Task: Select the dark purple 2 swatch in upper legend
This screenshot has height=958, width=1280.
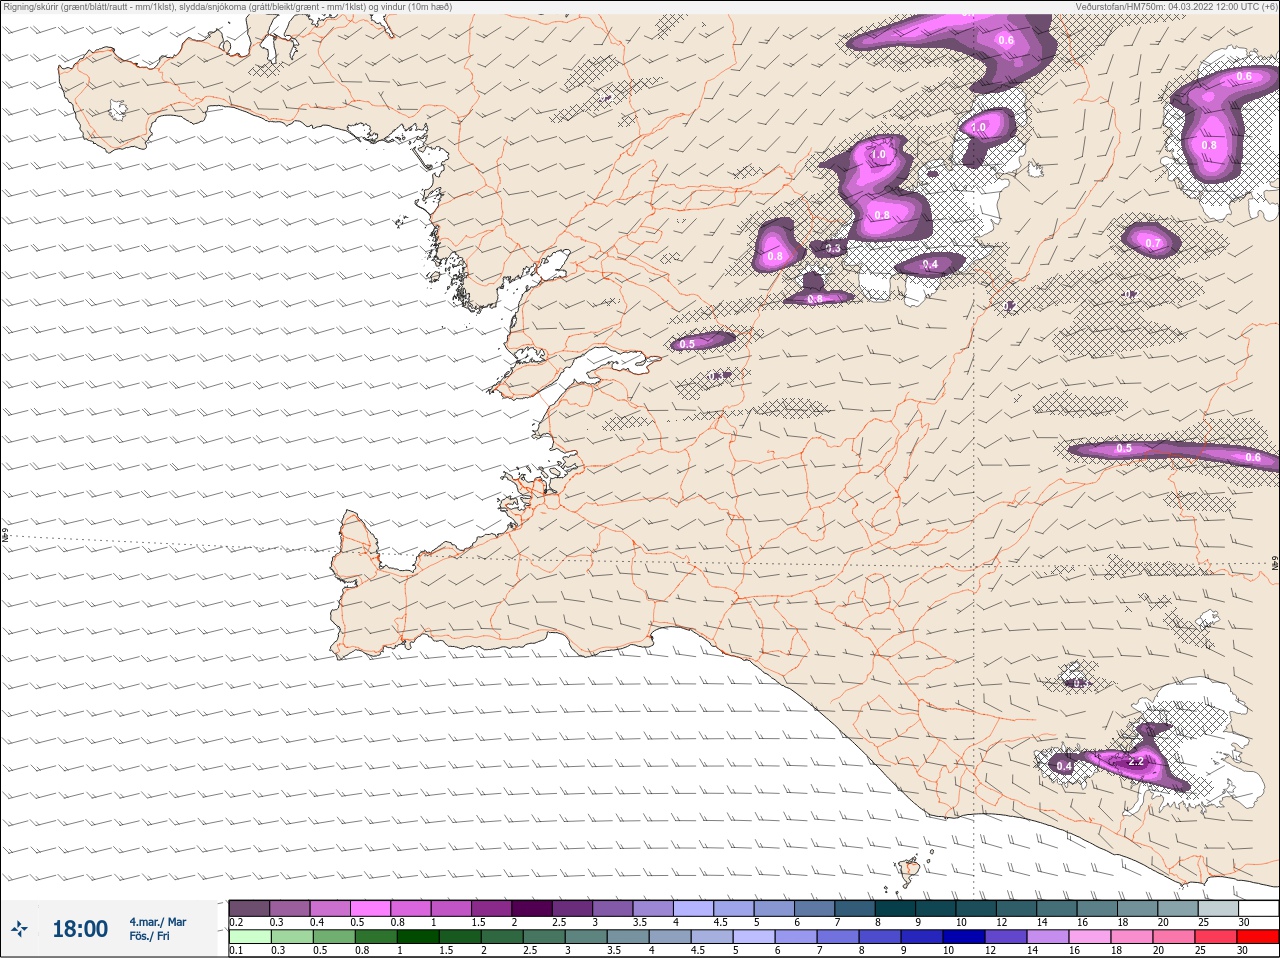Action: (x=532, y=908)
